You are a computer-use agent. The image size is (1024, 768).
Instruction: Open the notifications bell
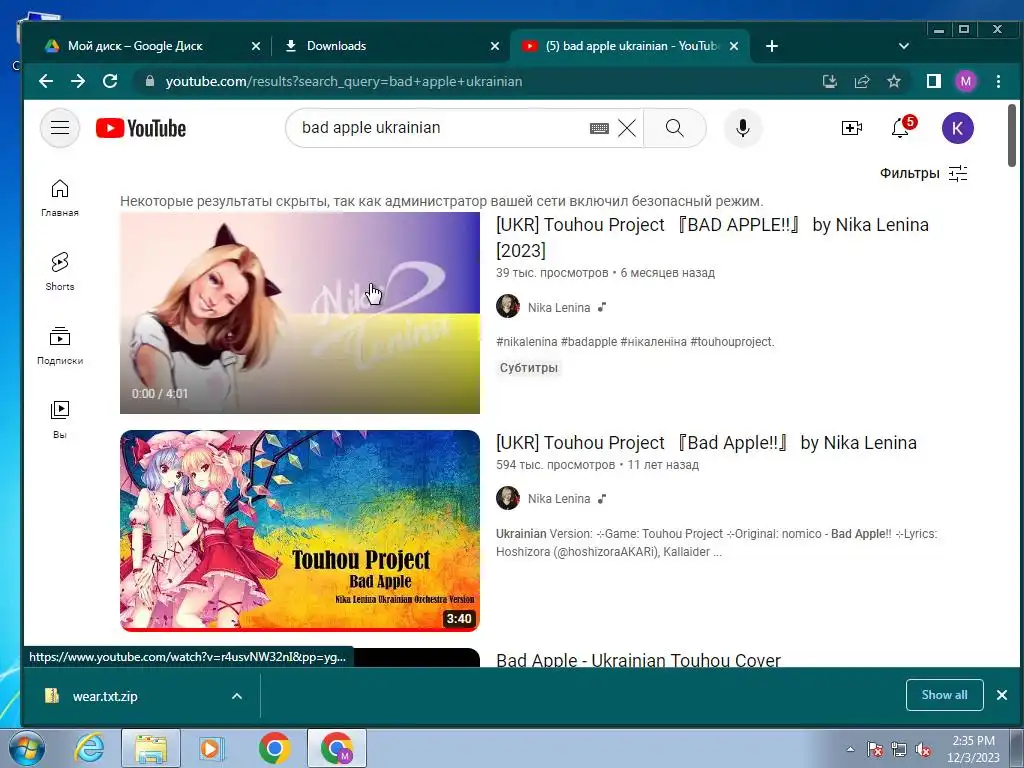[x=901, y=127]
